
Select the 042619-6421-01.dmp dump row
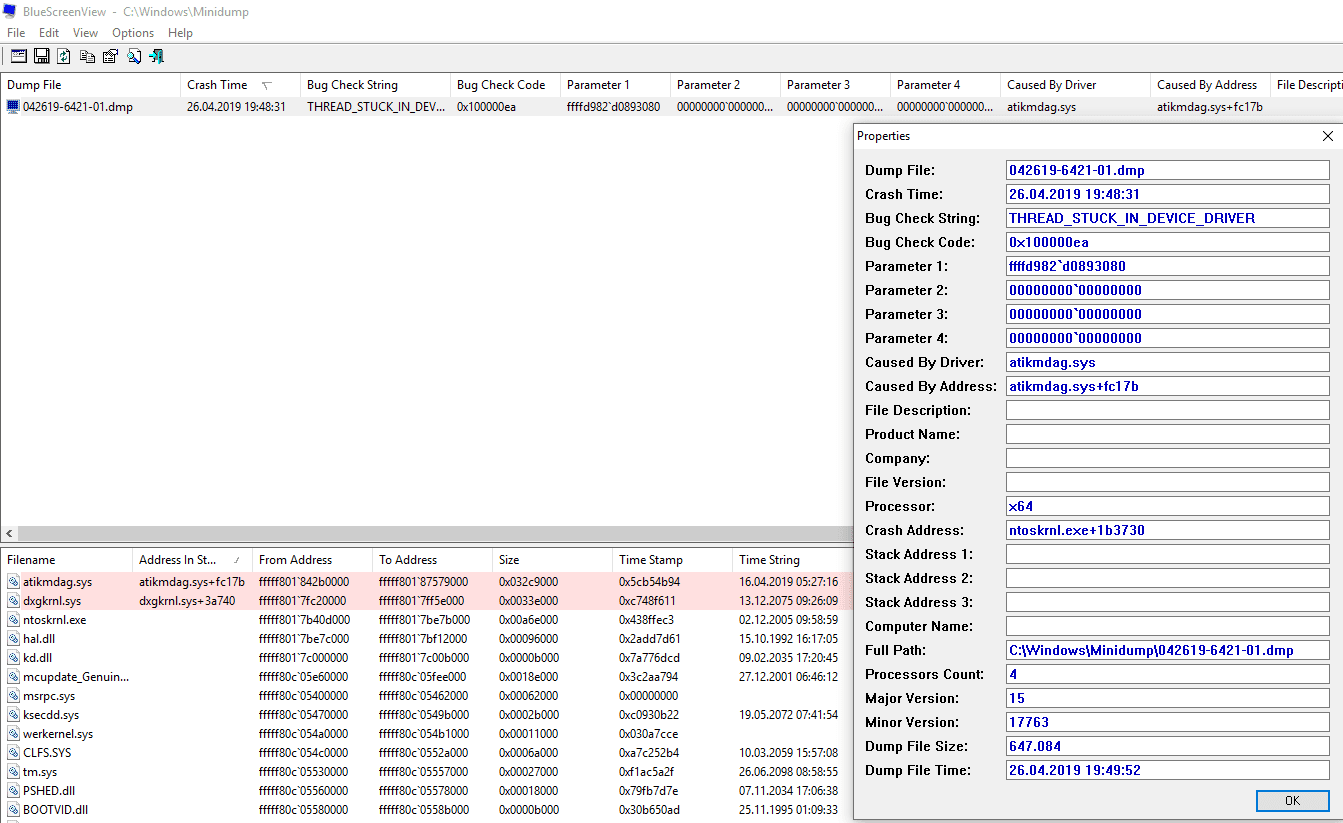[x=425, y=107]
